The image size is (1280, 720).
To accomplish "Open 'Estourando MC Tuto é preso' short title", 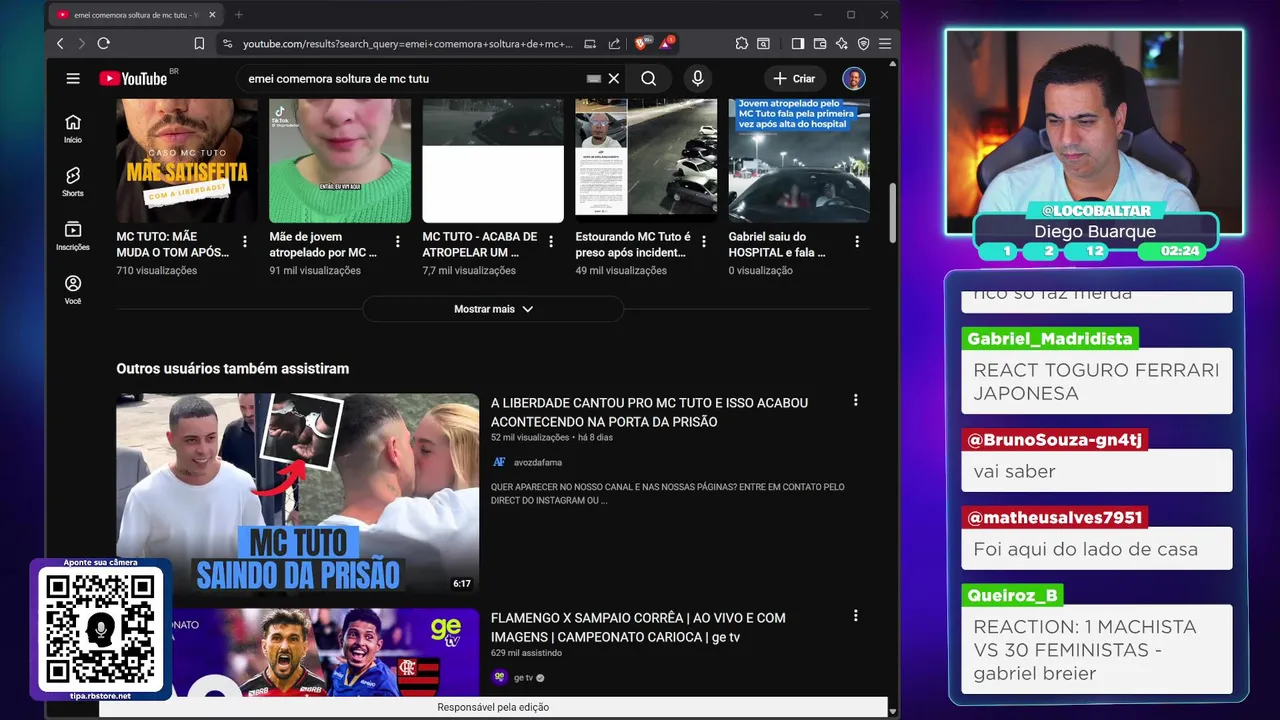I will (633, 245).
